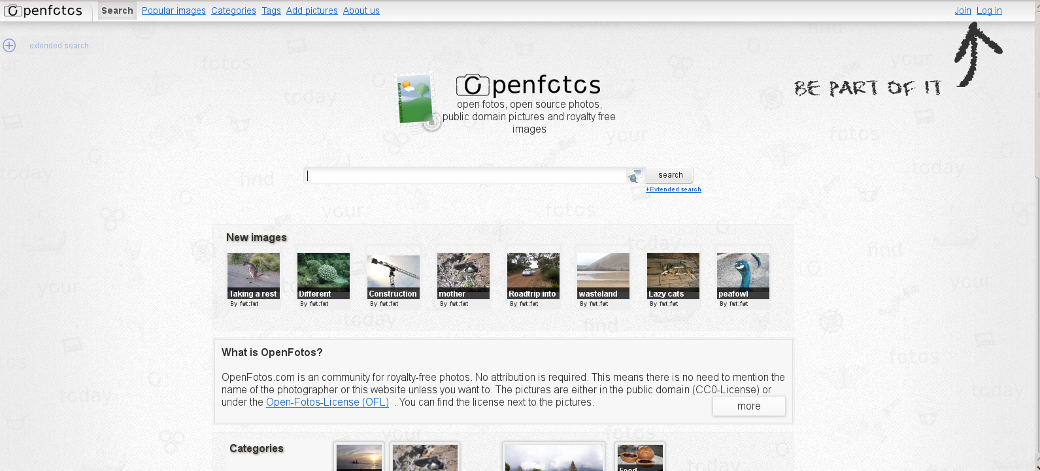Viewport: 1040px width, 471px height.
Task: Expand the extended search link under search button
Action: [673, 189]
